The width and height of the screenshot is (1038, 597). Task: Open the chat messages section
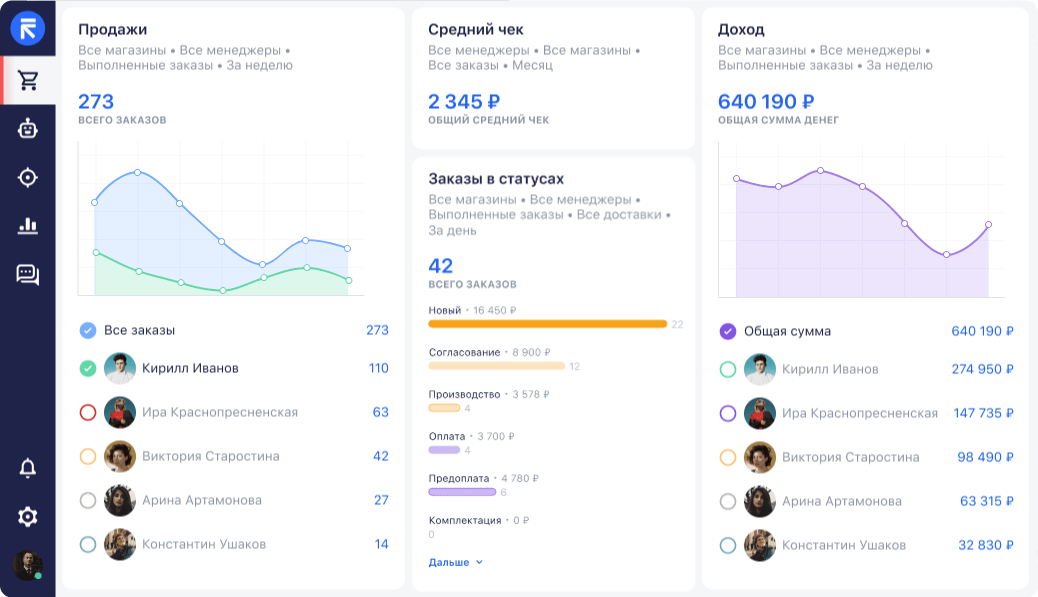pyautogui.click(x=28, y=274)
